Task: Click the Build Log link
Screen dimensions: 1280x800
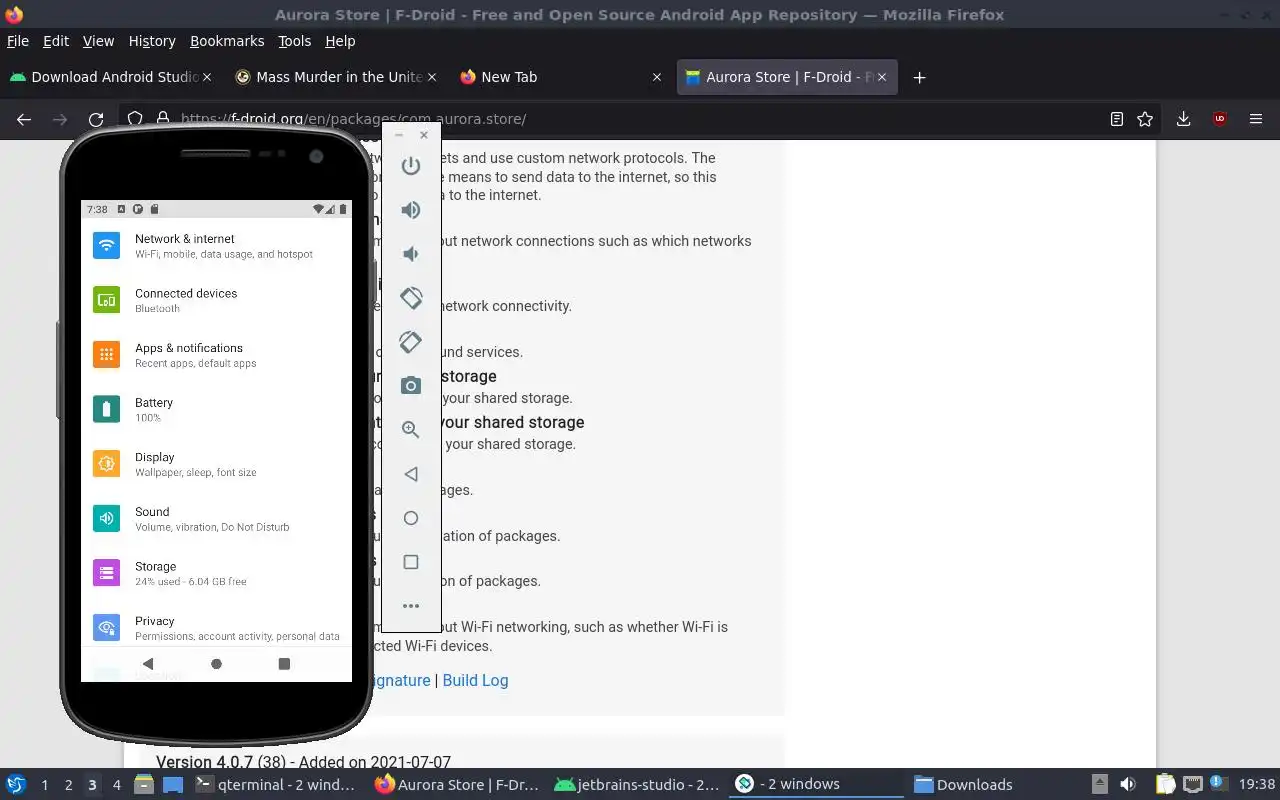Action: click(475, 680)
